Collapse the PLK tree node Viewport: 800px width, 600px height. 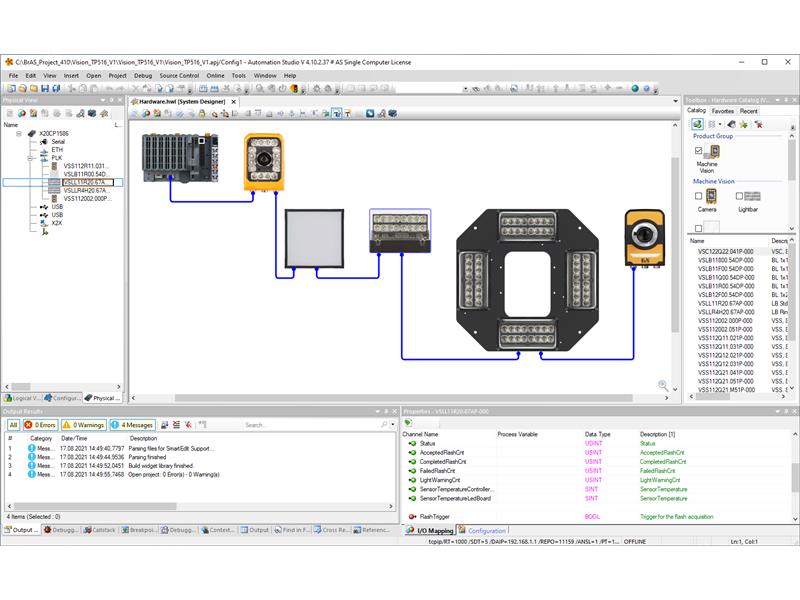[30, 158]
